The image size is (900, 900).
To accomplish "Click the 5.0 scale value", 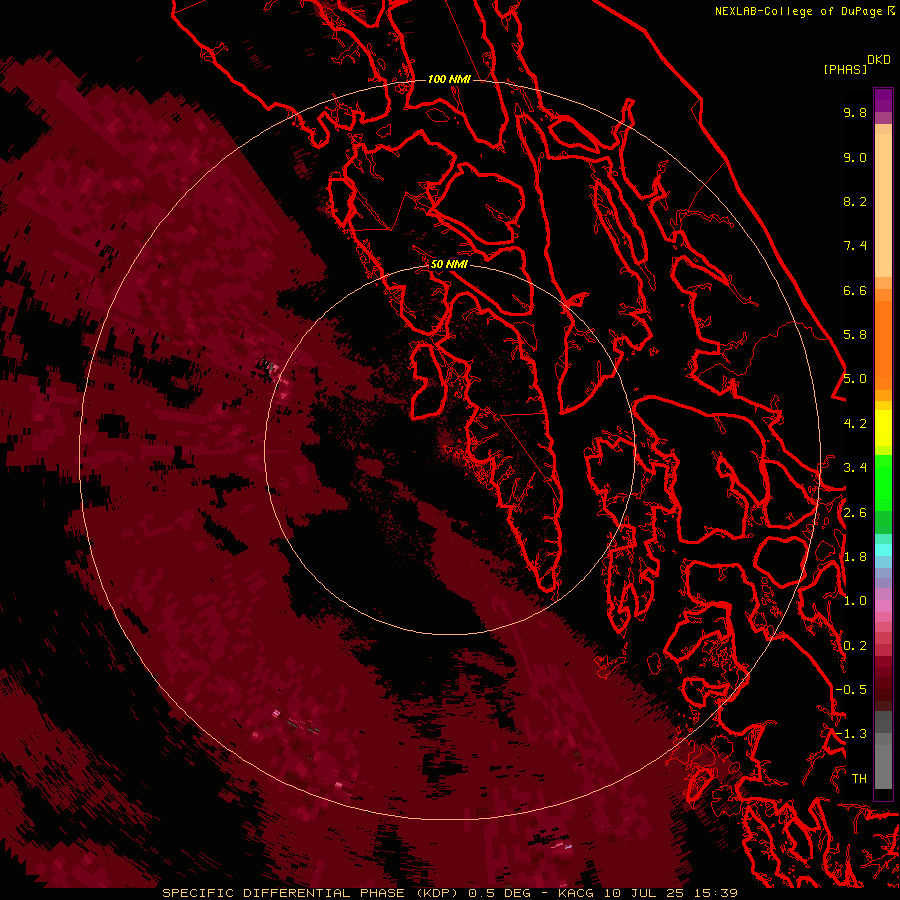I will (855, 379).
